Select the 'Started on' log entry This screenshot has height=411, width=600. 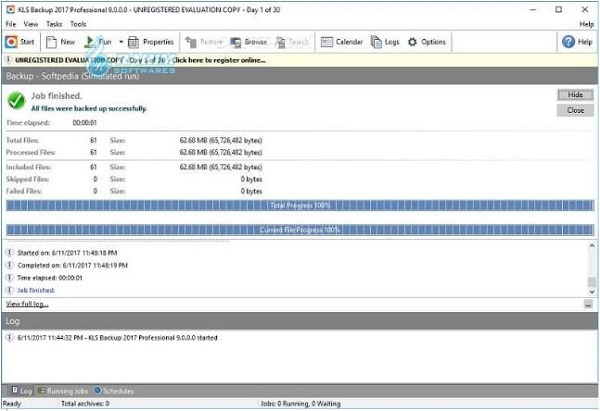pos(67,253)
